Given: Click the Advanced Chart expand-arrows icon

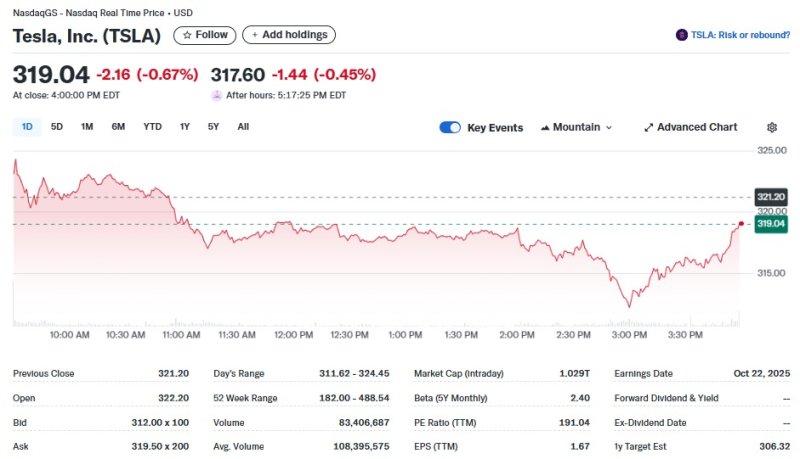Looking at the screenshot, I should pyautogui.click(x=648, y=128).
